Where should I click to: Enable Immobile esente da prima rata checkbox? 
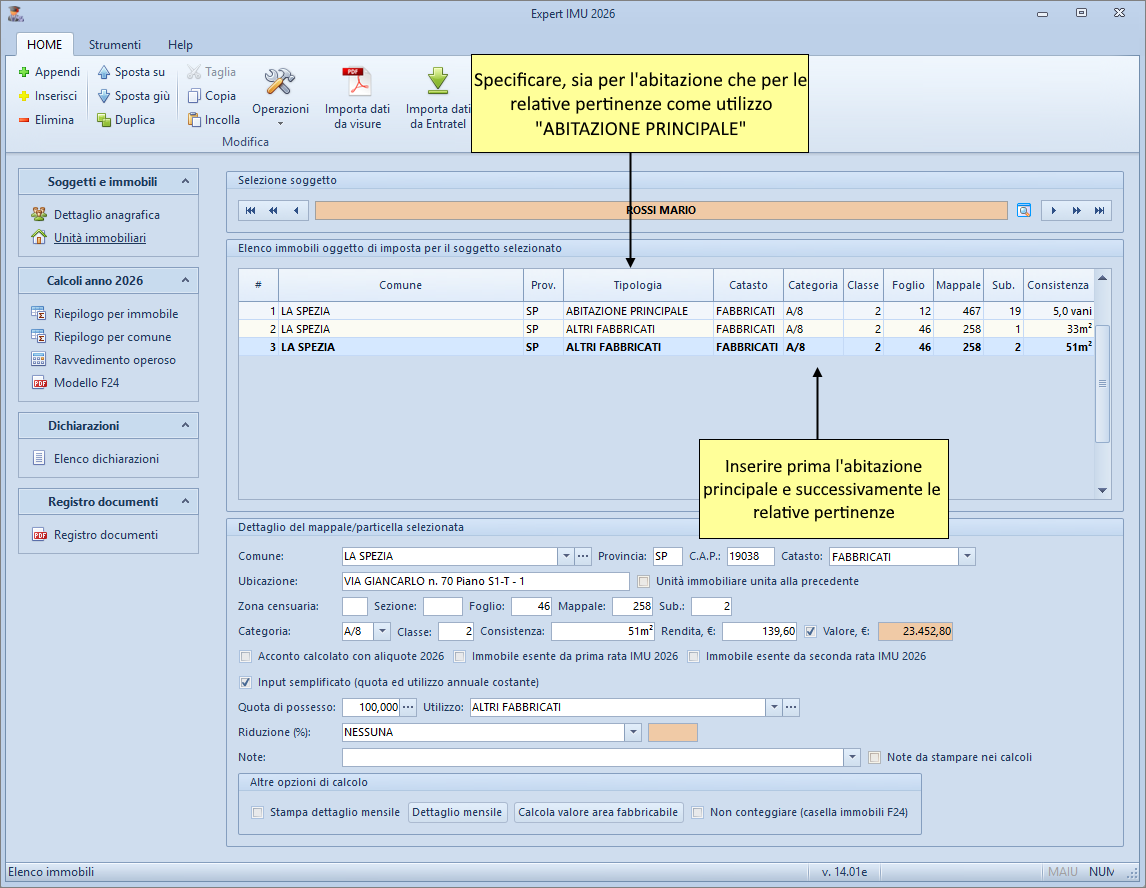460,657
